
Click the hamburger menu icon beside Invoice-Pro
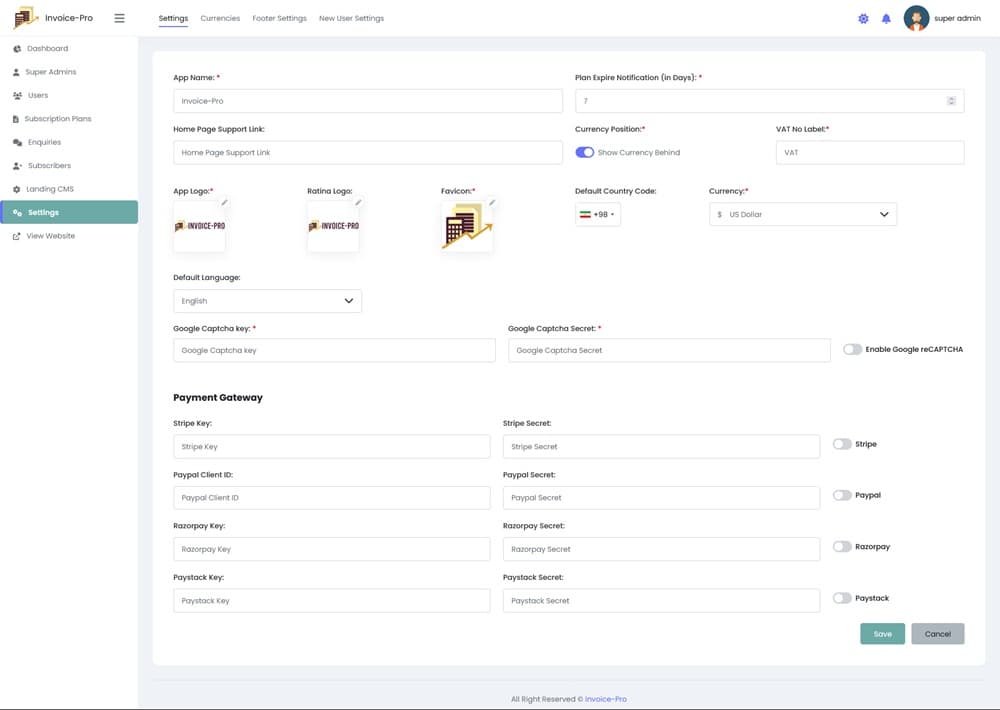click(x=119, y=18)
